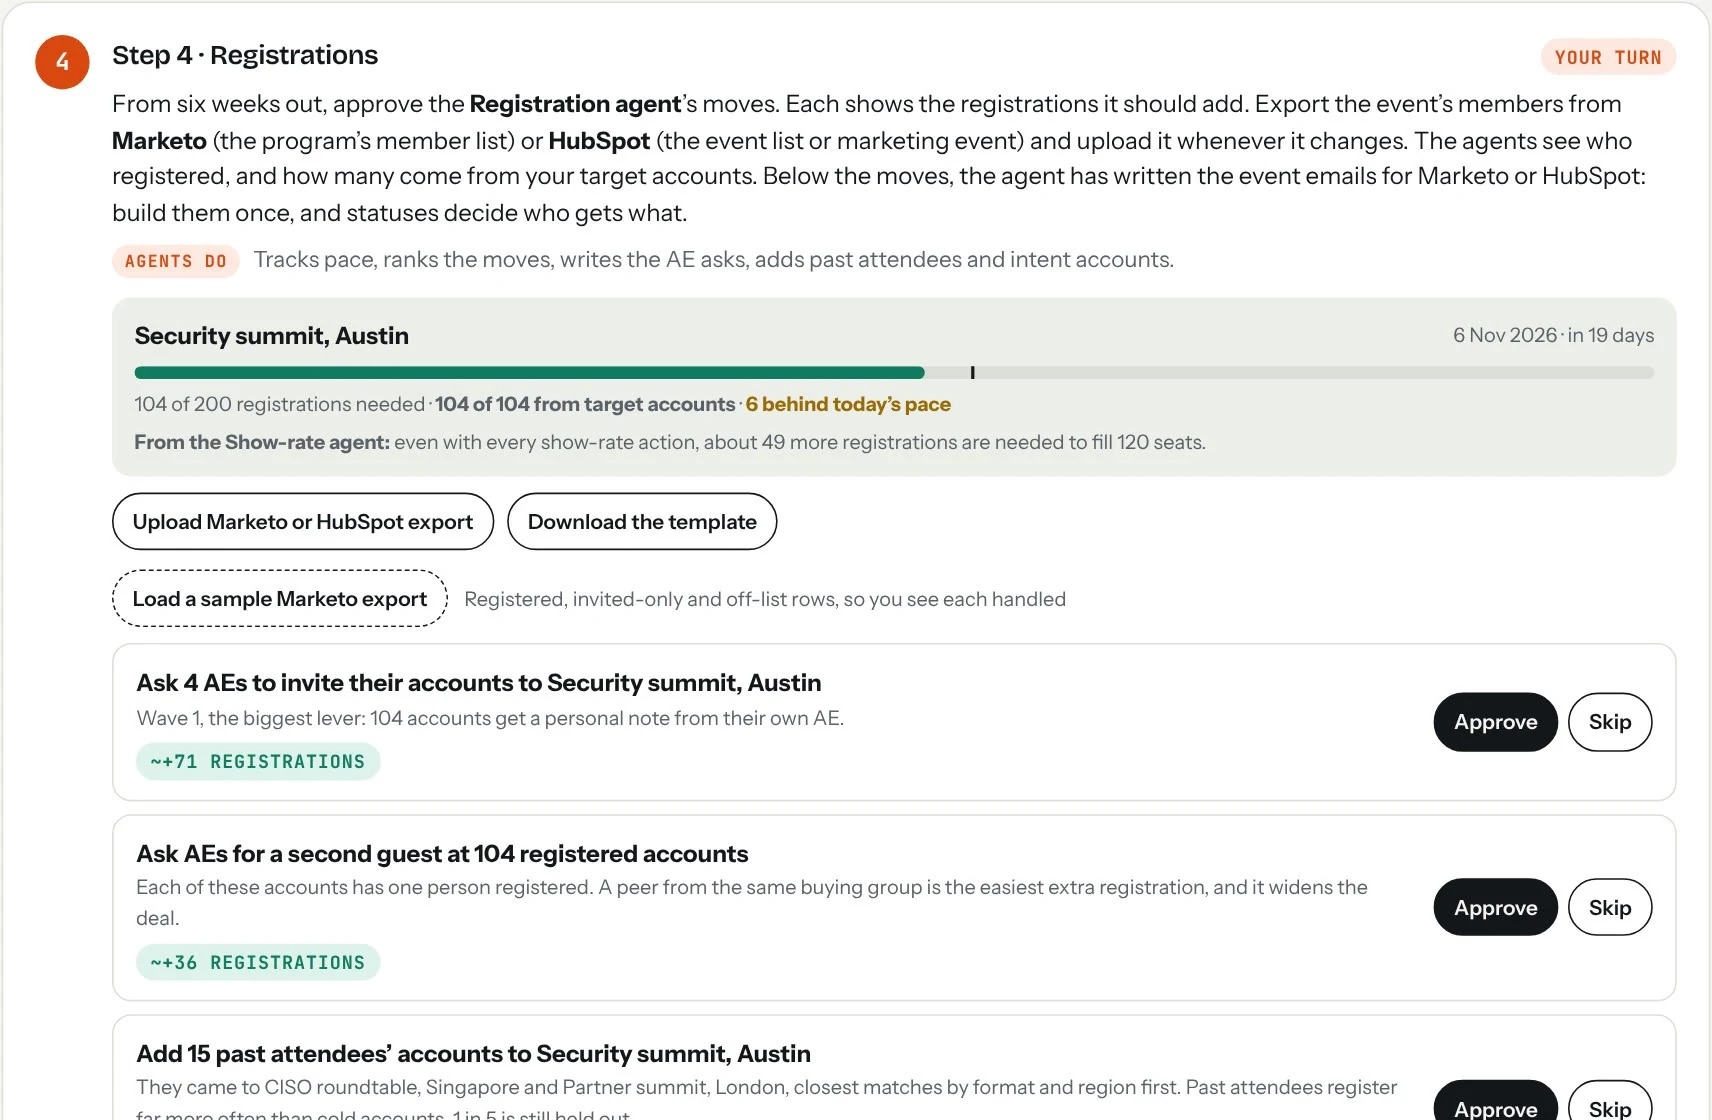Approve adding 15 past attendees' accounts
This screenshot has width=1712, height=1120.
tap(1495, 1103)
